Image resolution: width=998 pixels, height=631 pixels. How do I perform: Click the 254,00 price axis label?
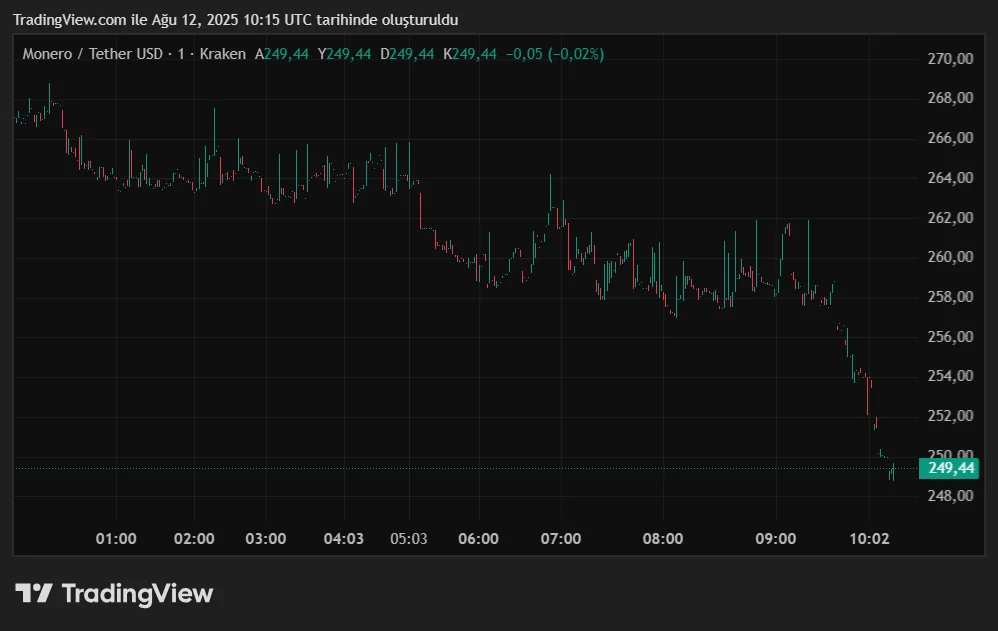click(950, 376)
